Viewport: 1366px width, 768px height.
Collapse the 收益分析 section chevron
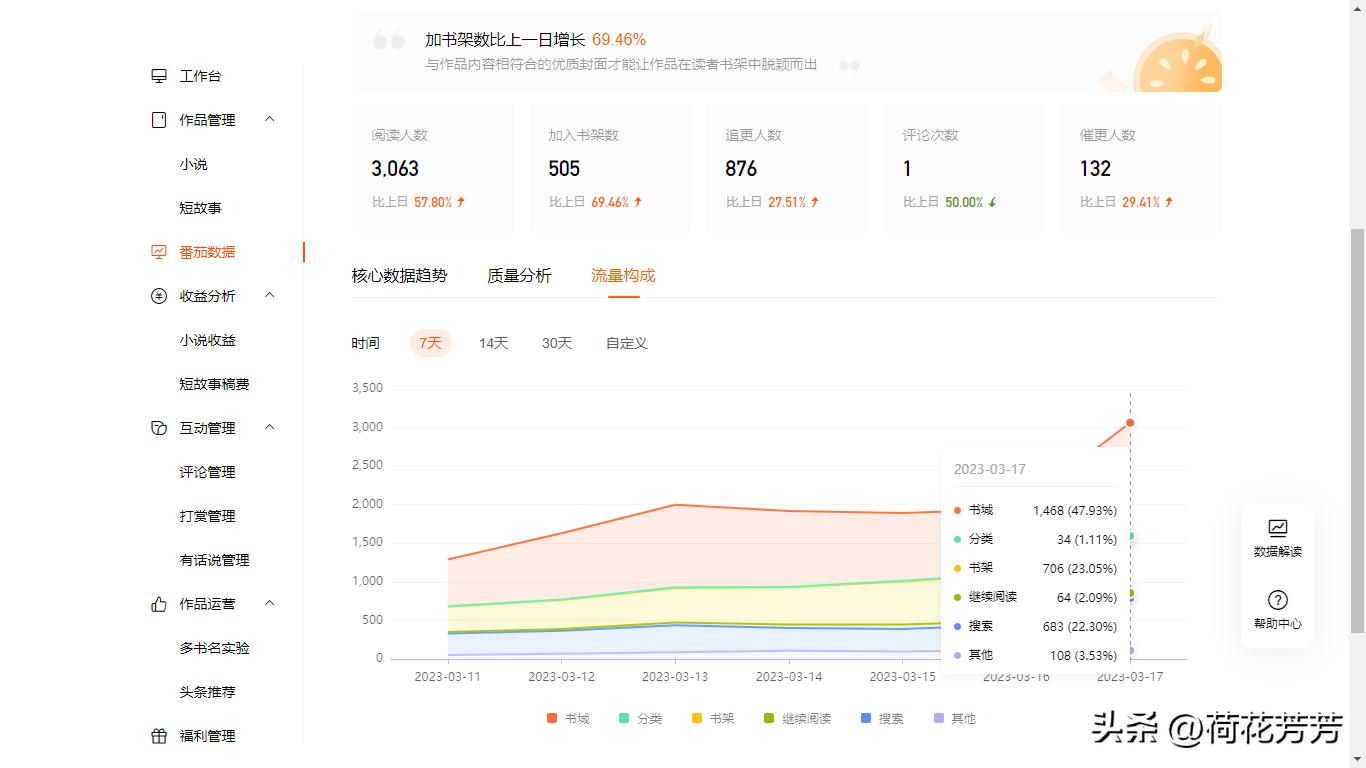point(268,295)
